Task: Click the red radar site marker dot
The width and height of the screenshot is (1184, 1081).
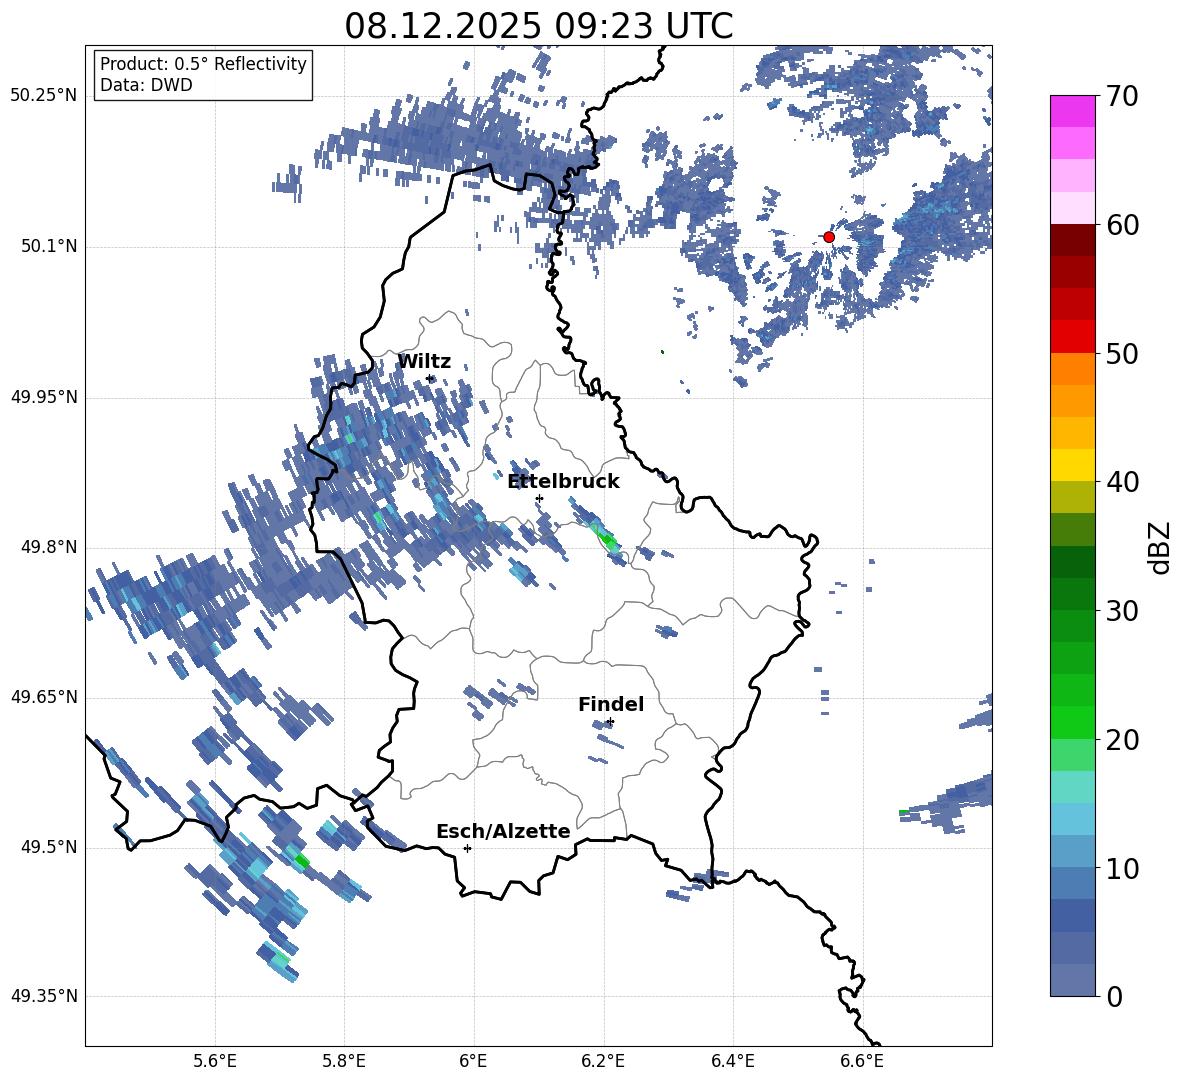Action: coord(829,237)
